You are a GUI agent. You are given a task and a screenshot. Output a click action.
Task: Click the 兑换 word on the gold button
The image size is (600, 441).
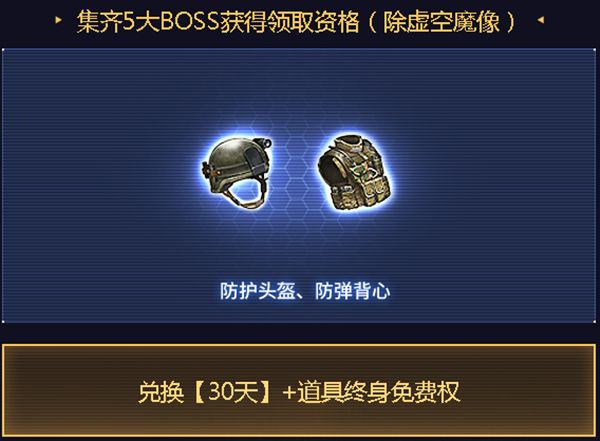[x=161, y=392]
